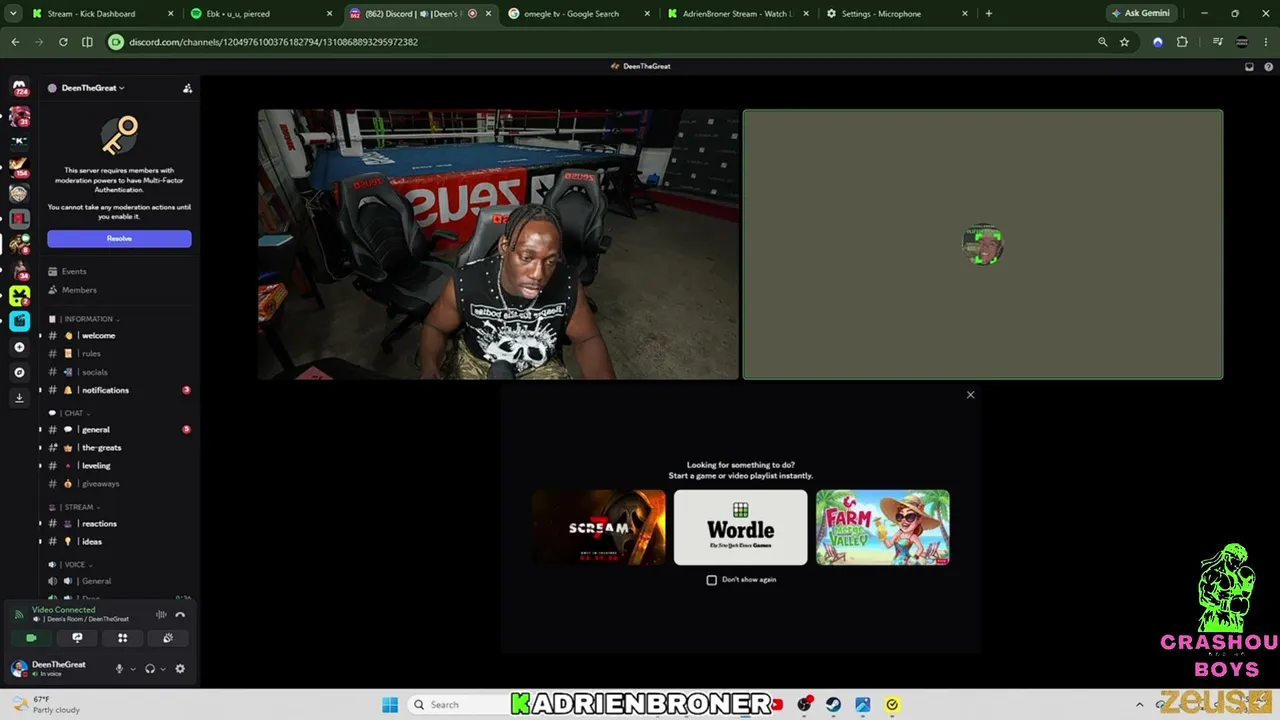
Task: Share your screen from the voice panel
Action: click(77, 638)
